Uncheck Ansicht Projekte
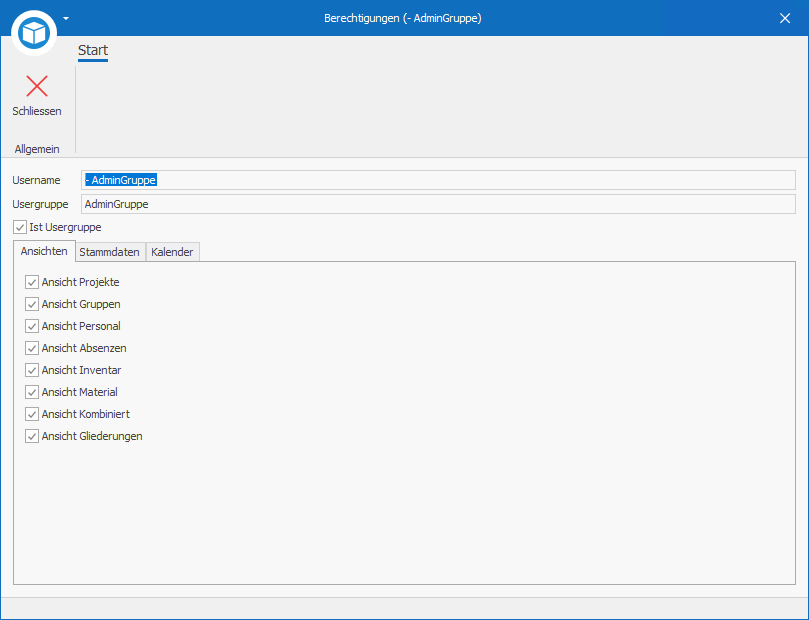Viewport: 809px width, 620px height. coord(32,282)
